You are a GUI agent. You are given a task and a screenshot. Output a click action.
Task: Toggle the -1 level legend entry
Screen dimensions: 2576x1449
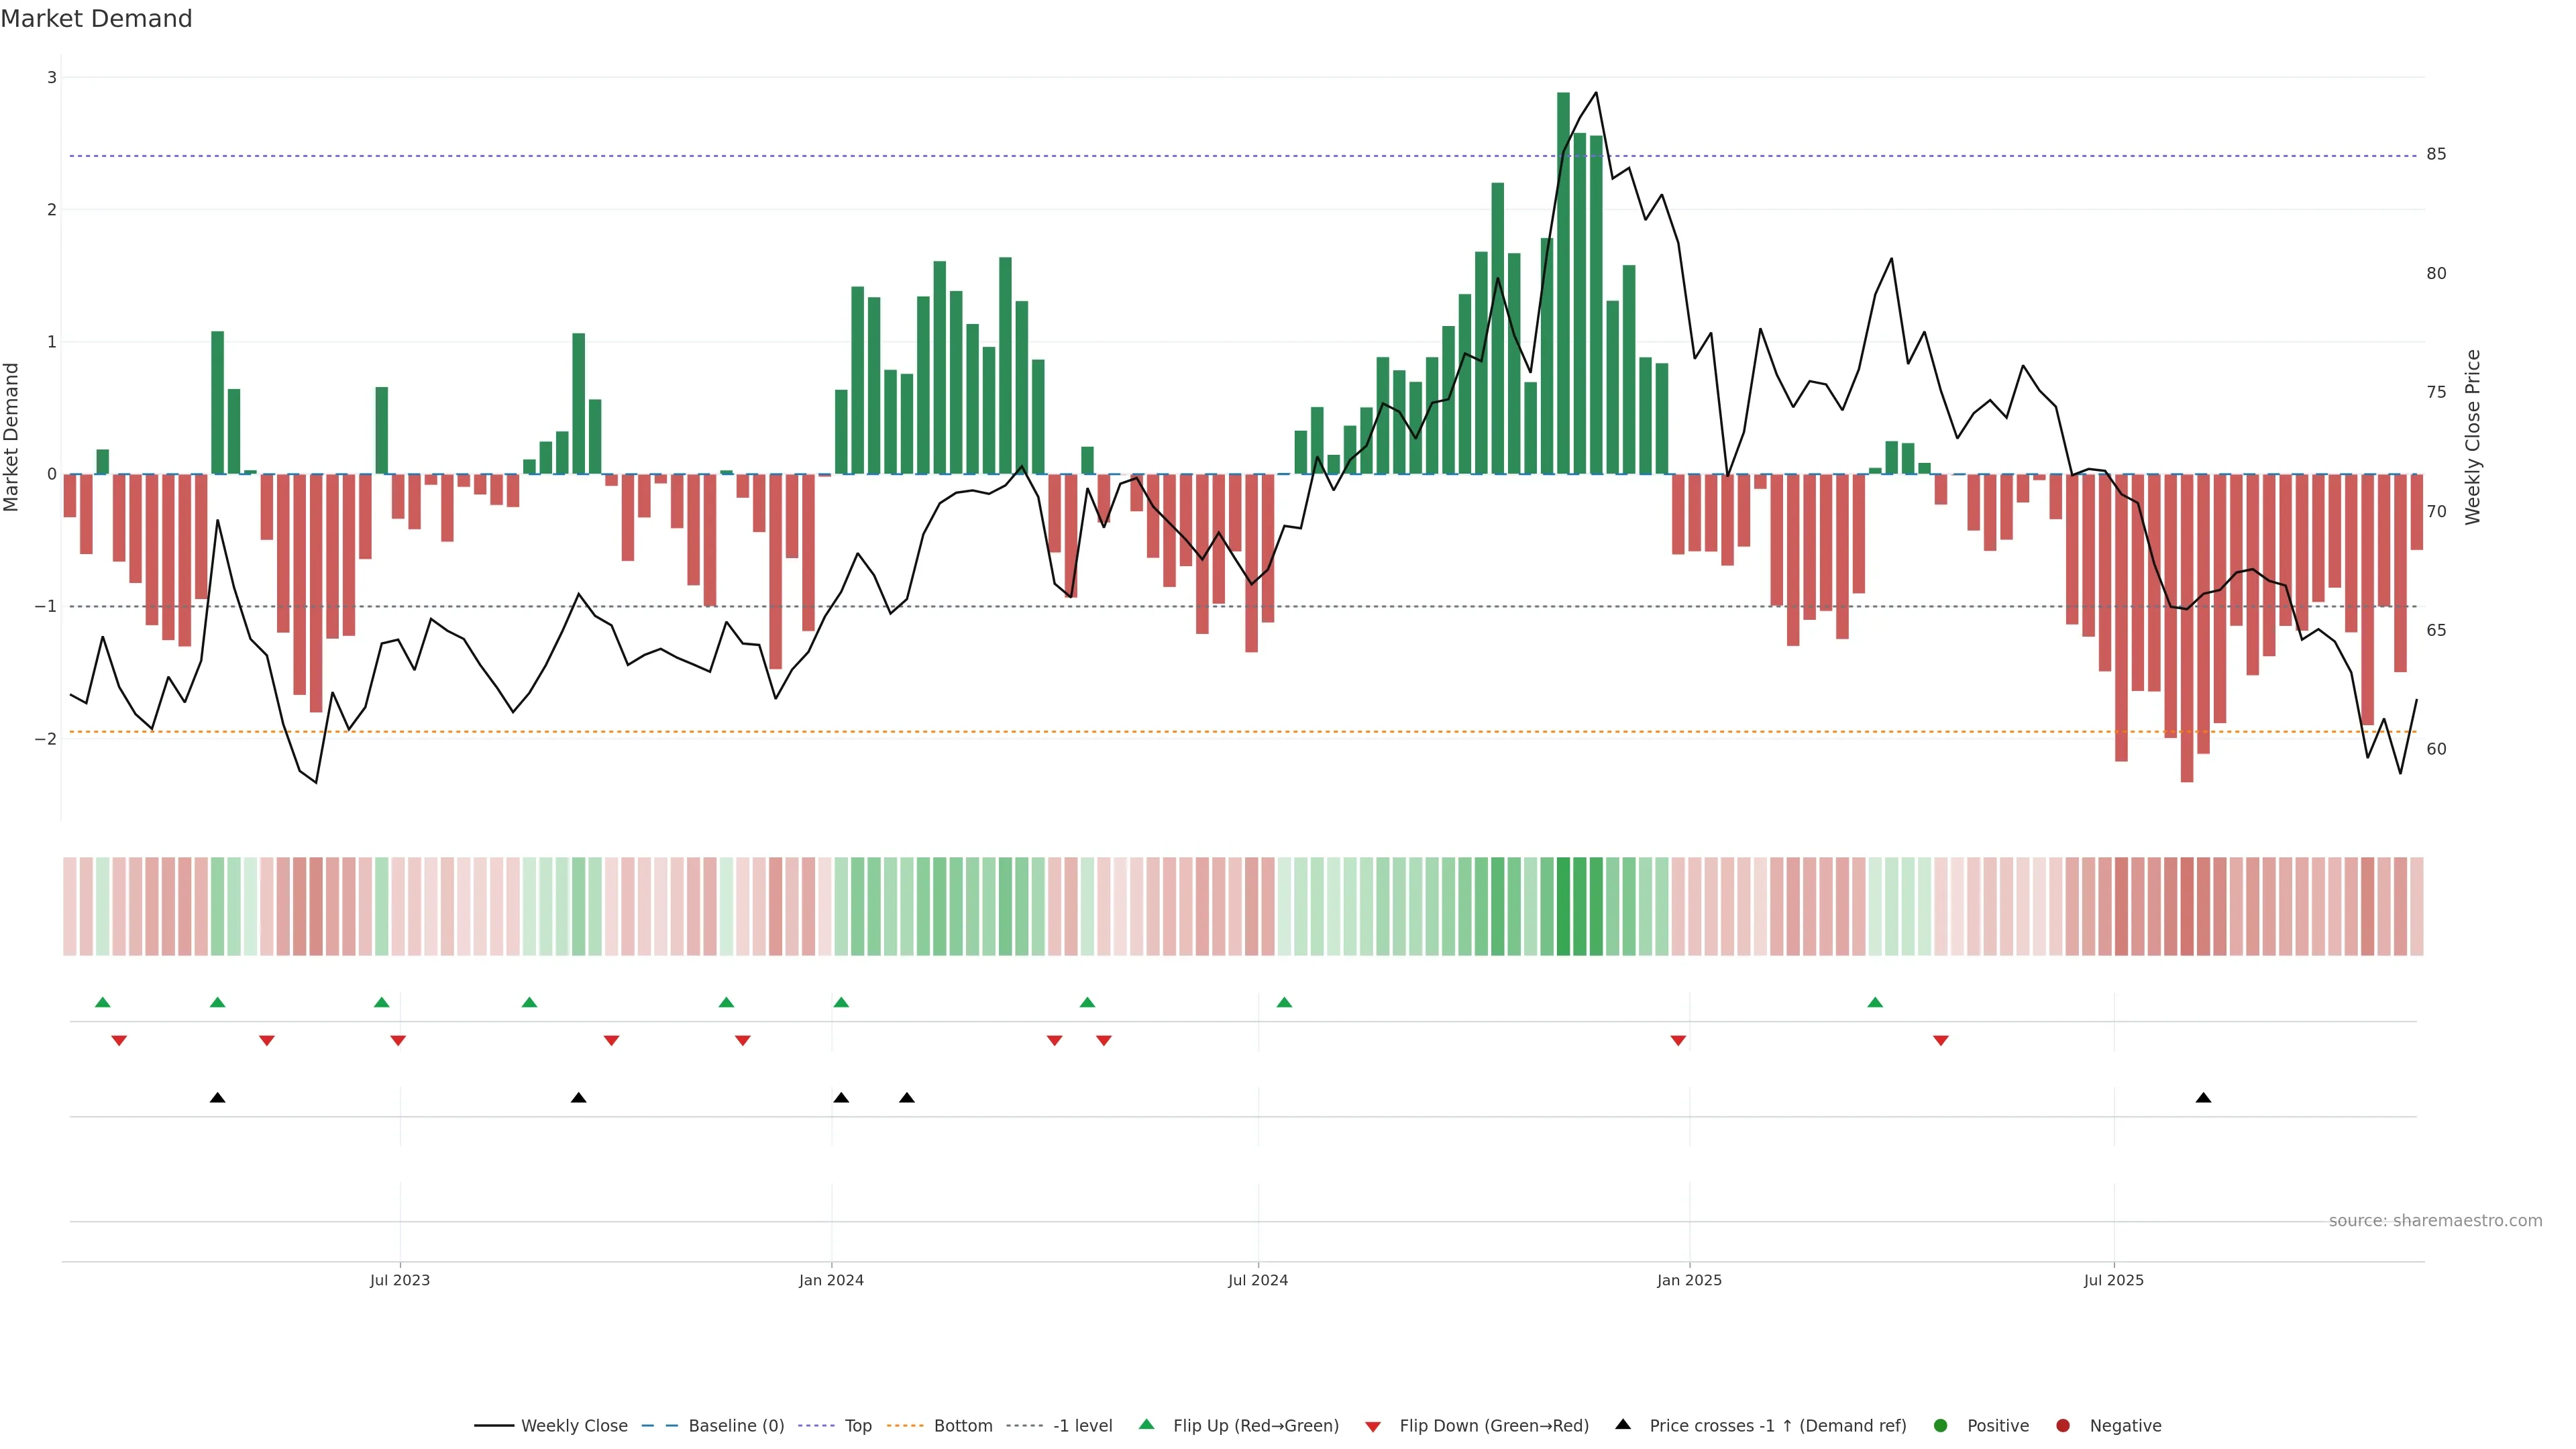(1082, 1425)
